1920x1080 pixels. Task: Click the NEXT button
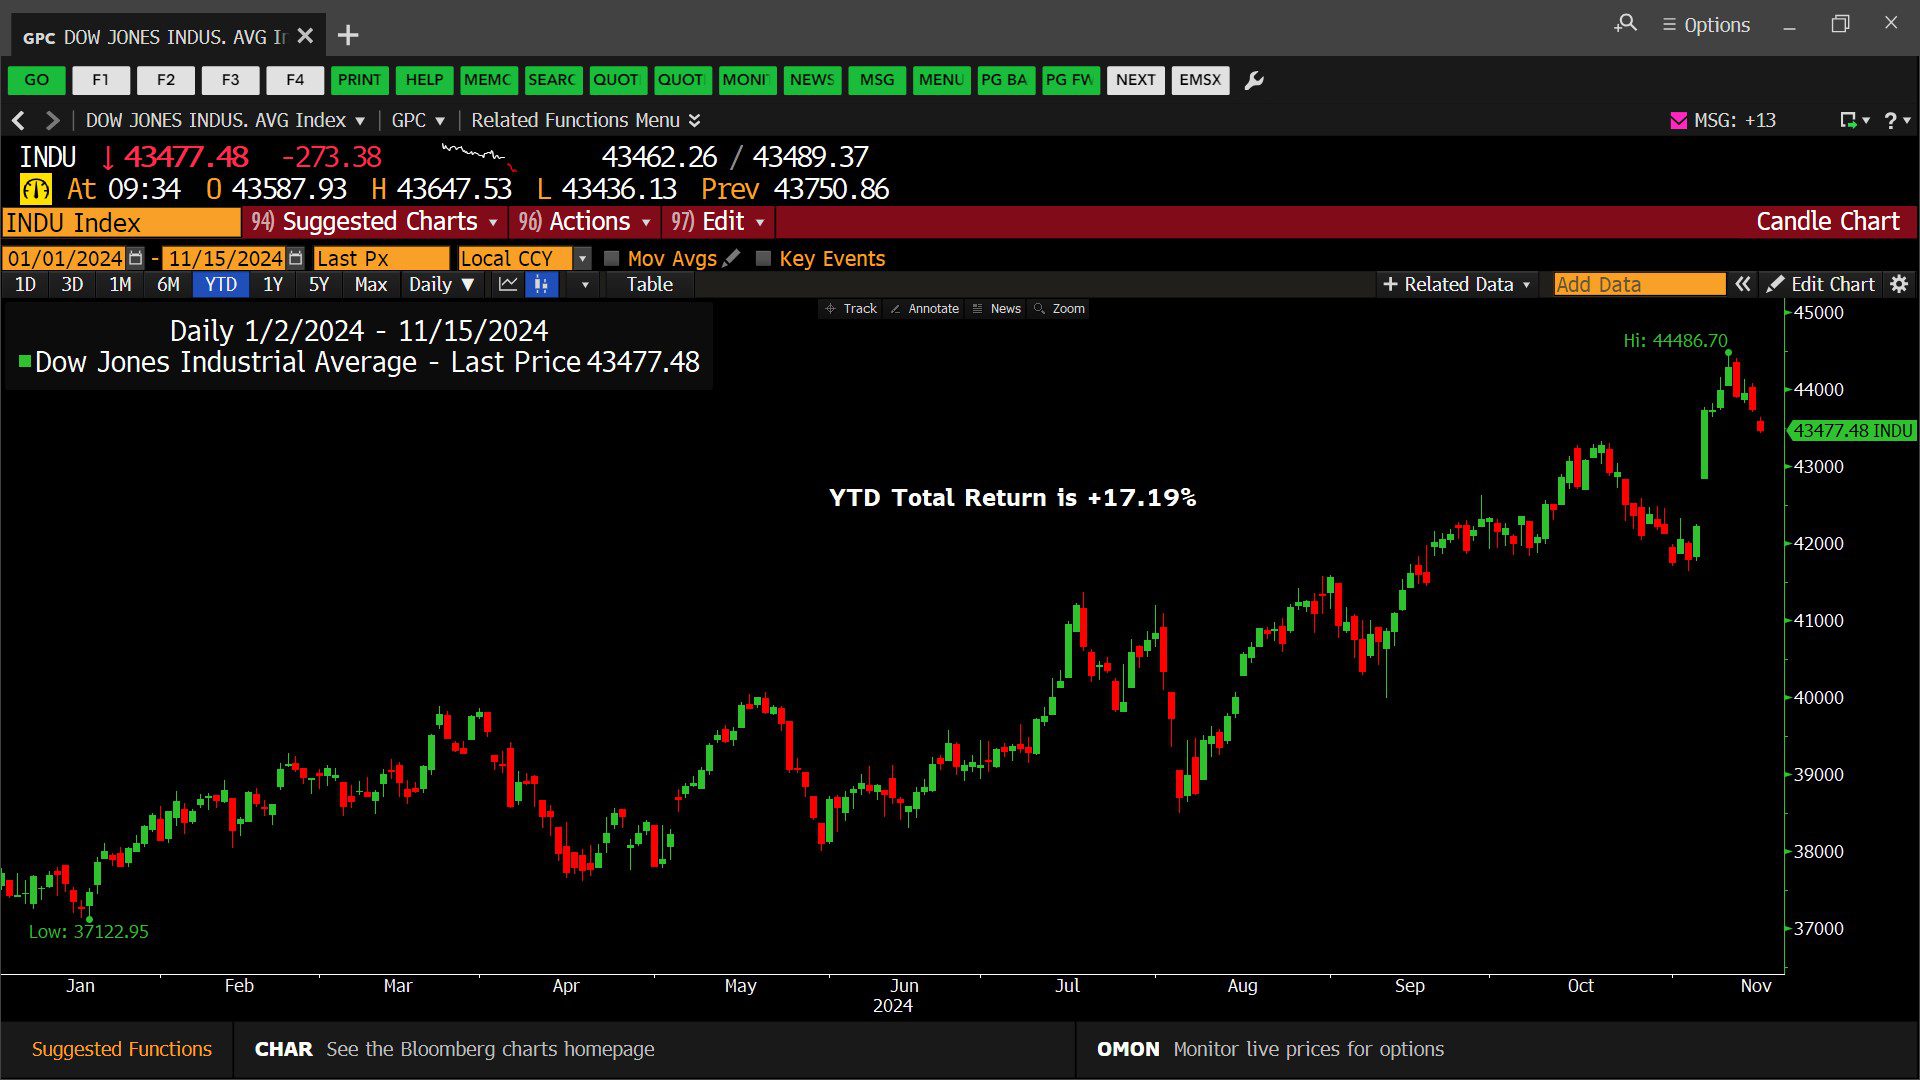(x=1135, y=80)
